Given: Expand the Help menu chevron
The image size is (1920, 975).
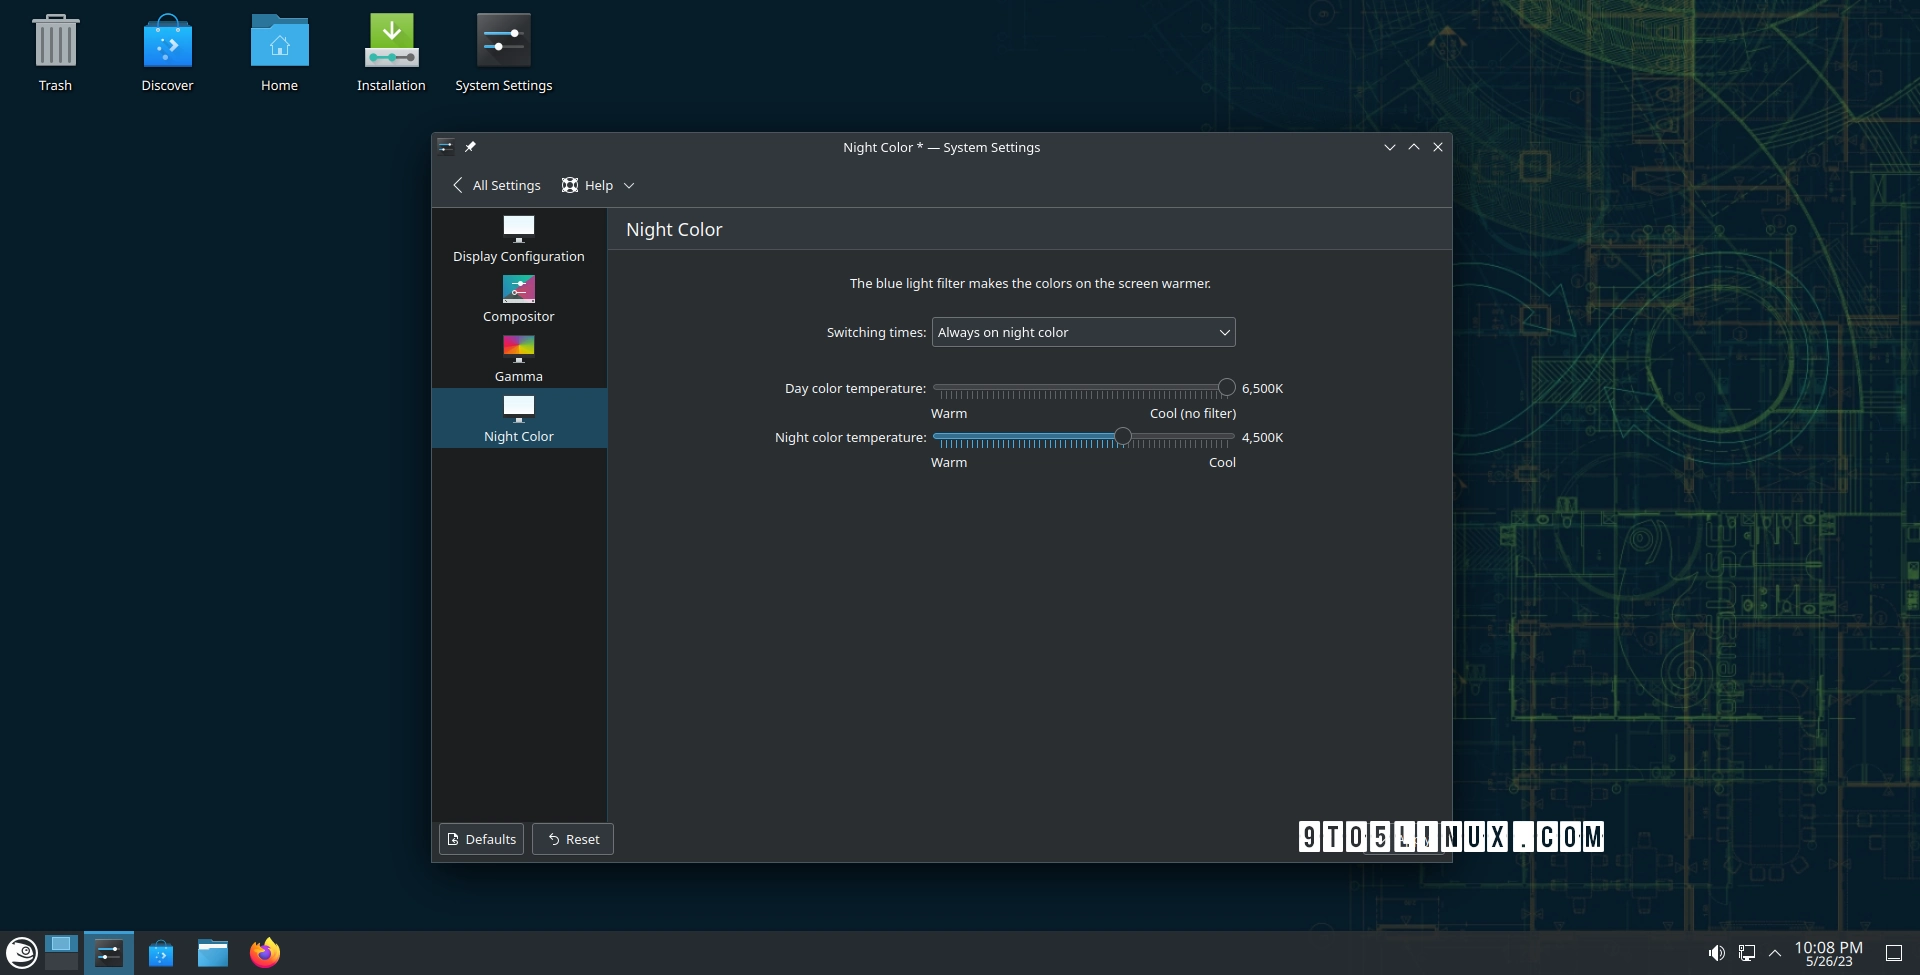Looking at the screenshot, I should [629, 185].
